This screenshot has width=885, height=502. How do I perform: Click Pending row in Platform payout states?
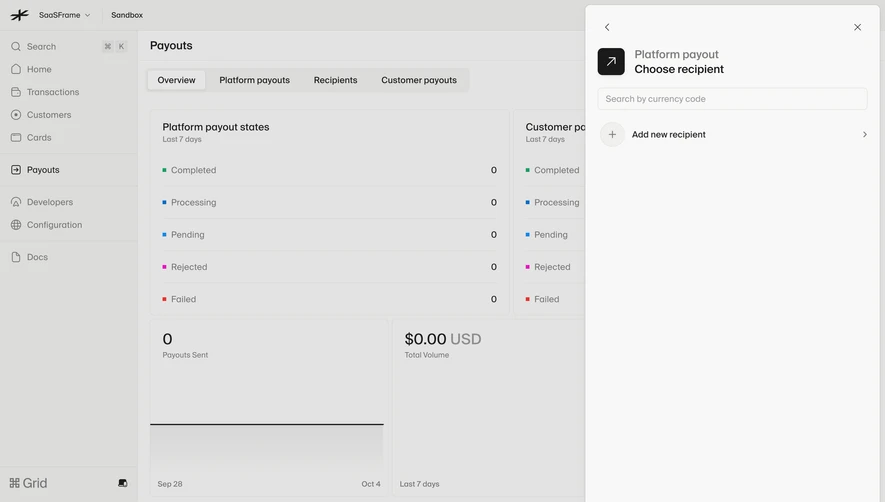pos(330,234)
